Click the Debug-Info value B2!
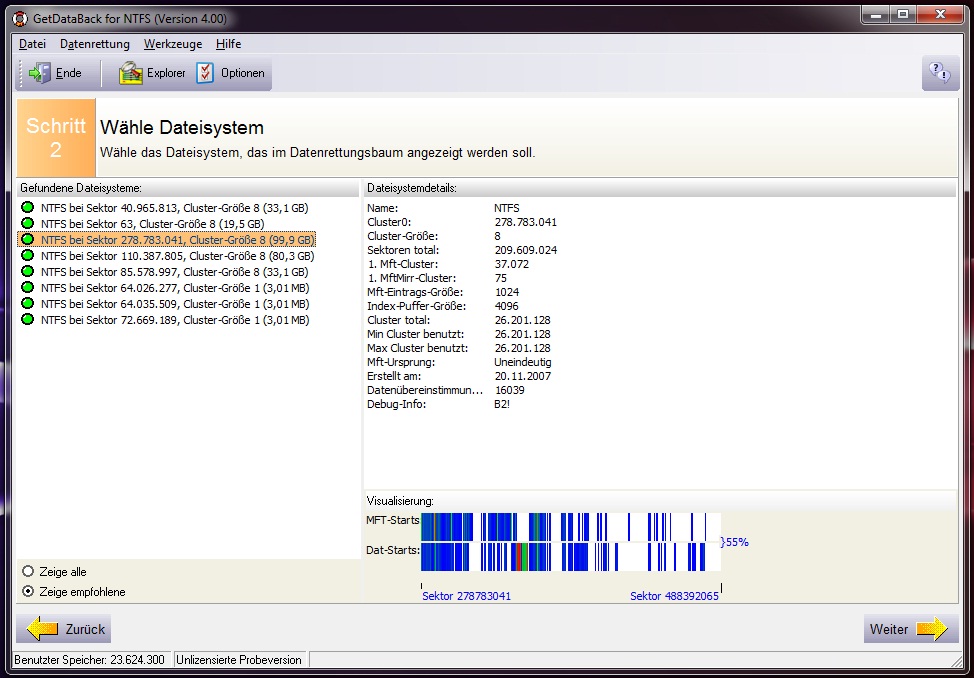974x678 pixels. [x=502, y=404]
